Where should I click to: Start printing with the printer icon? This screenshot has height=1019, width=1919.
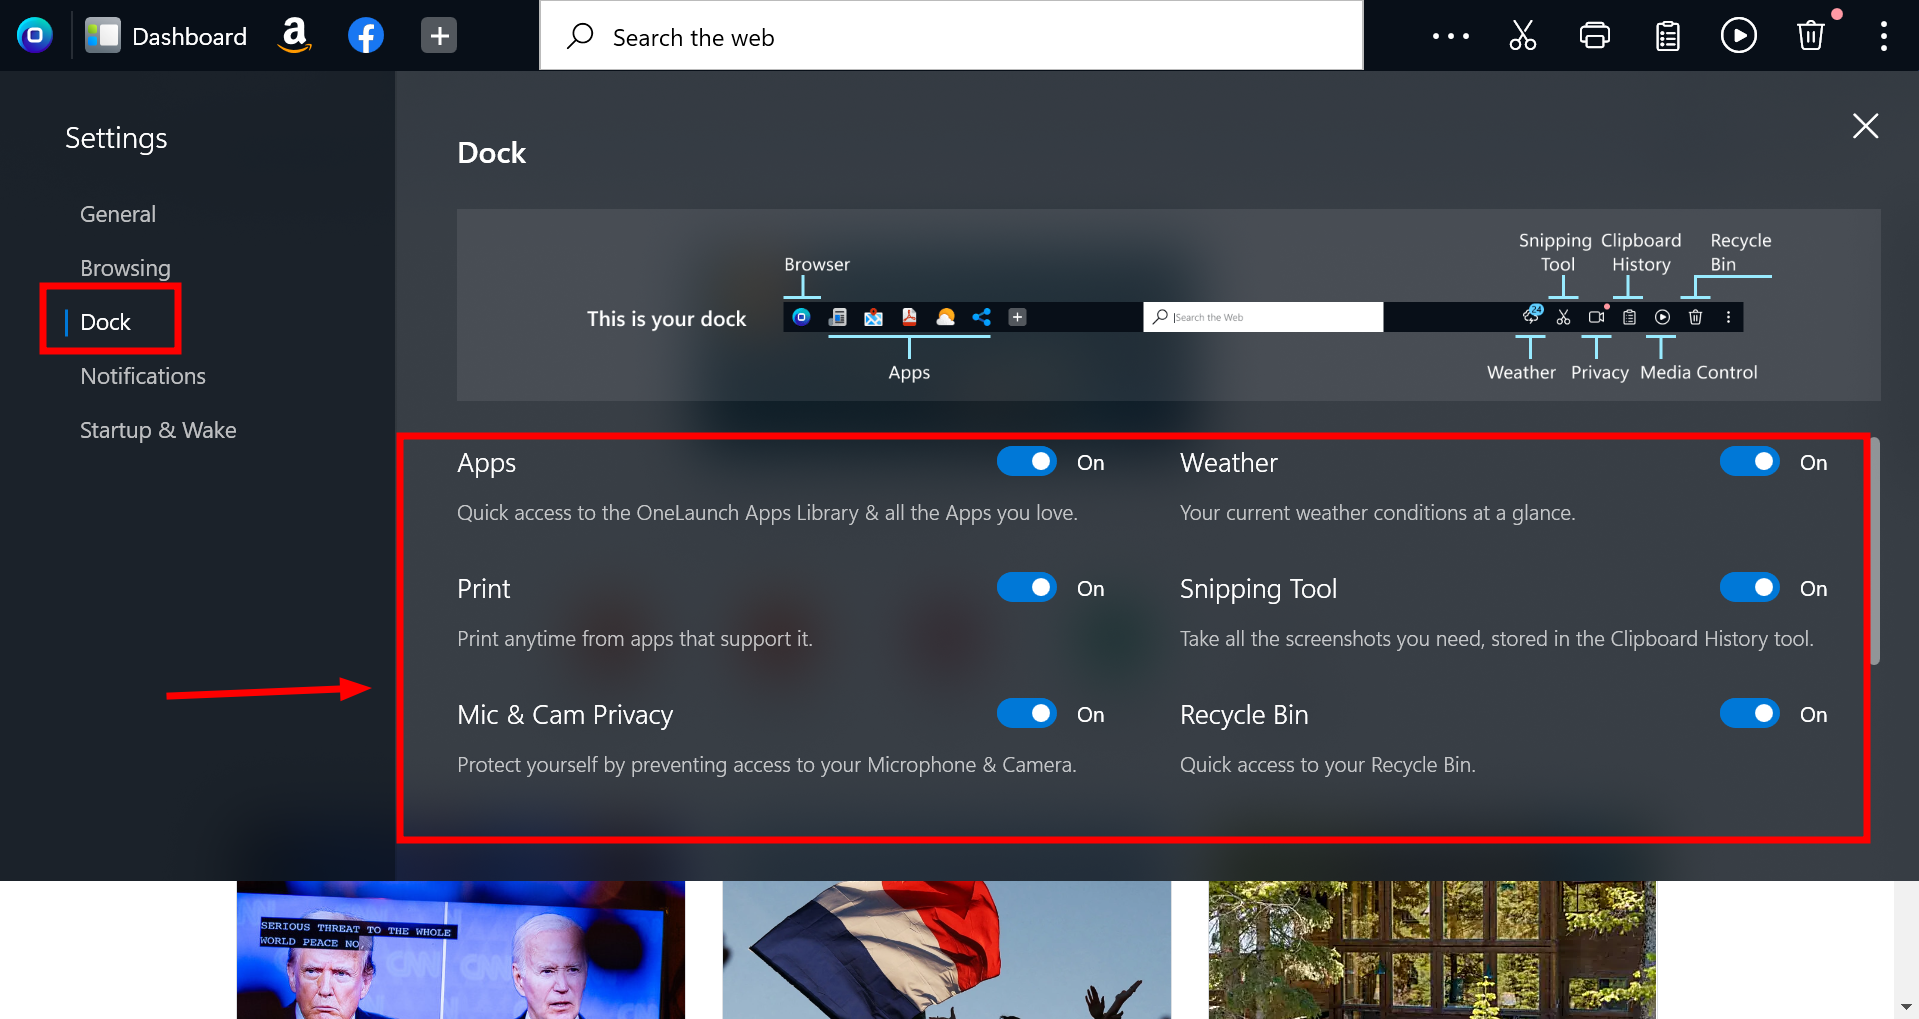[1594, 35]
